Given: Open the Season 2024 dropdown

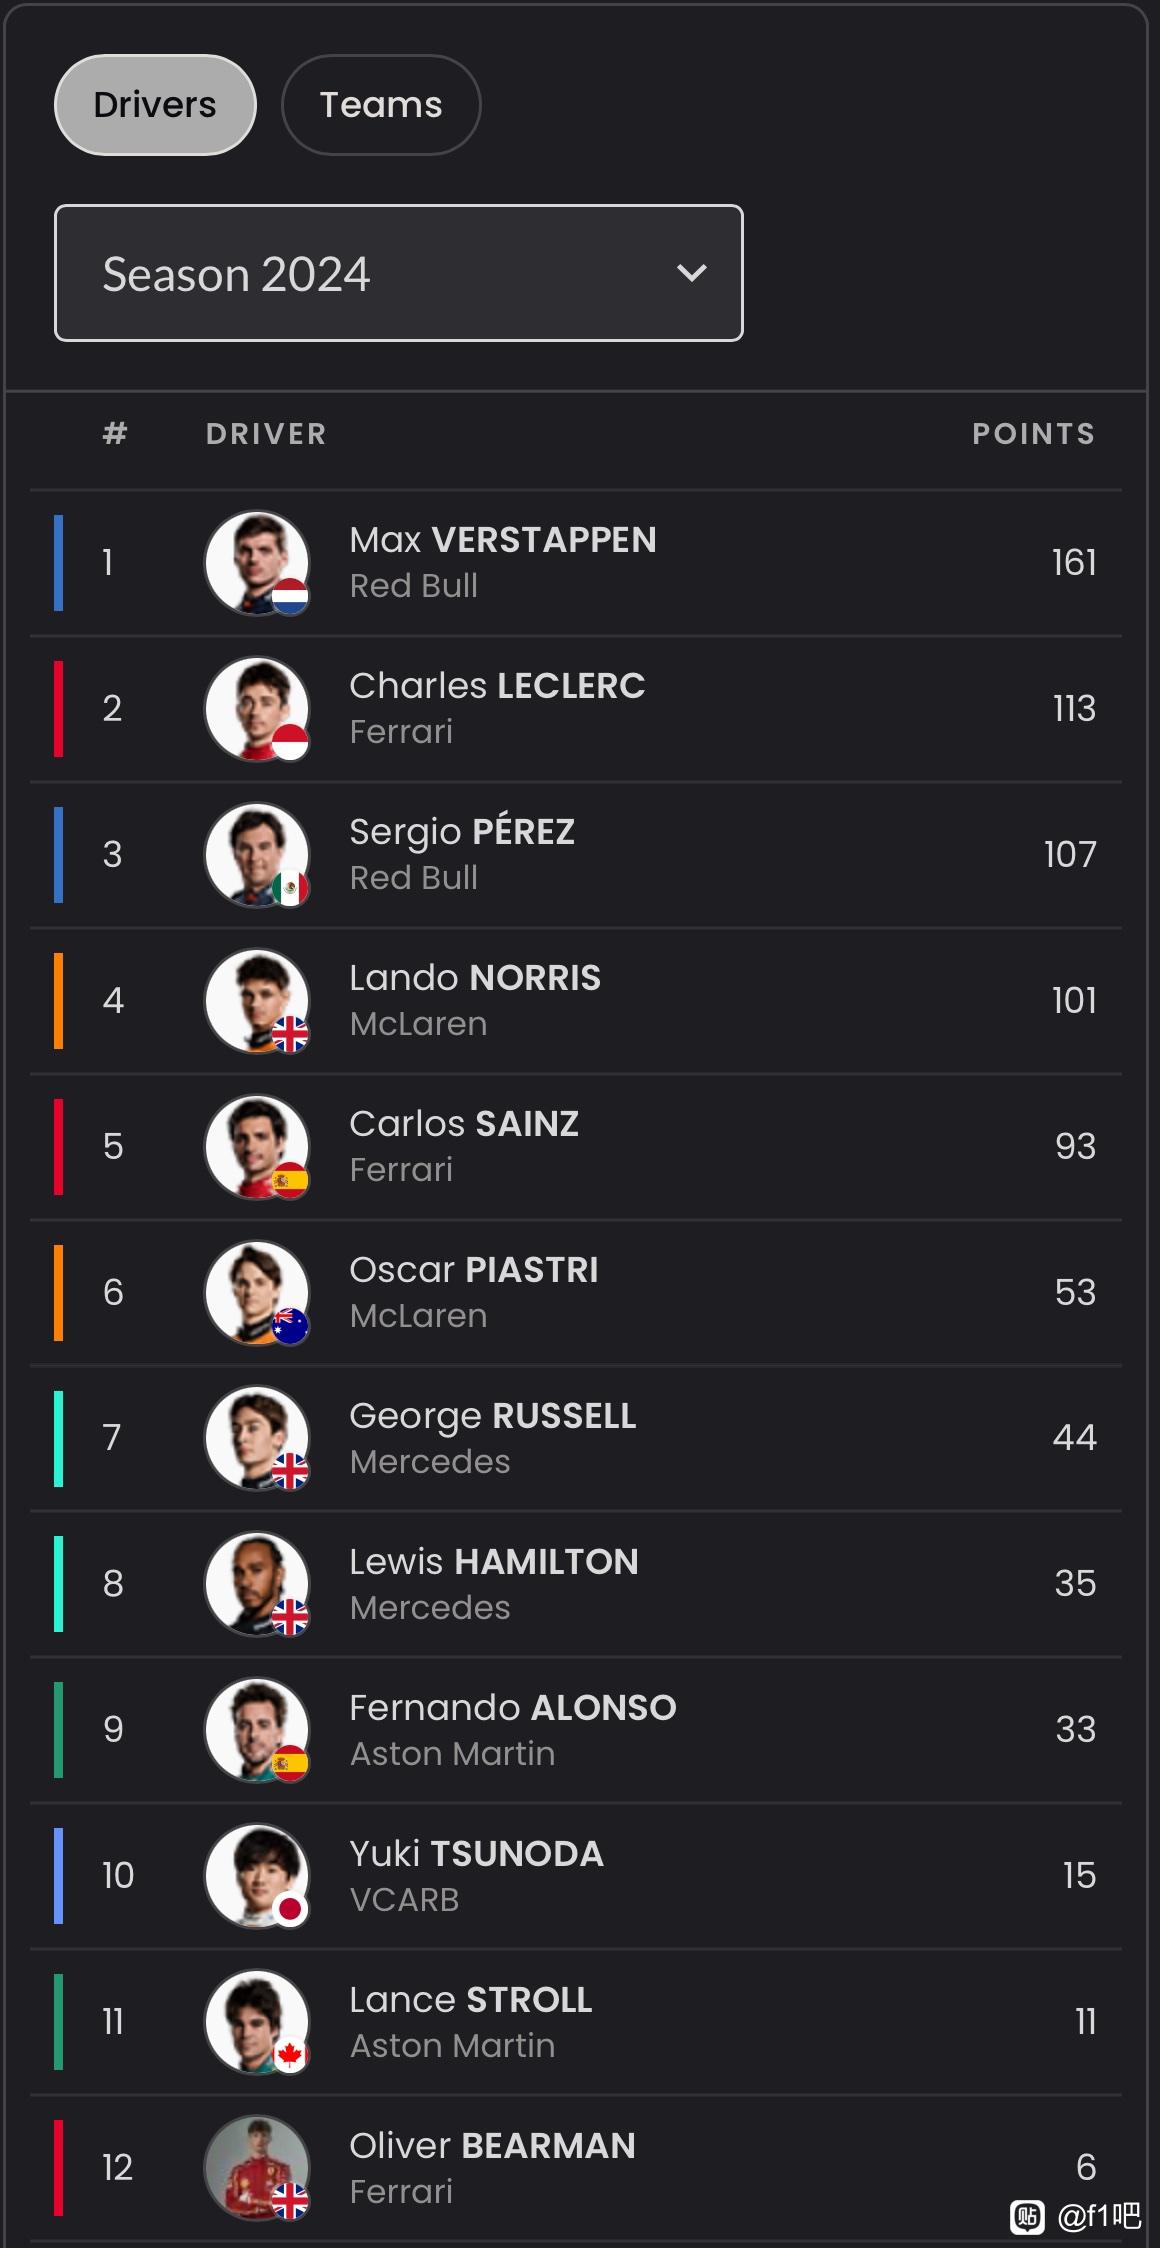Looking at the screenshot, I should (398, 273).
